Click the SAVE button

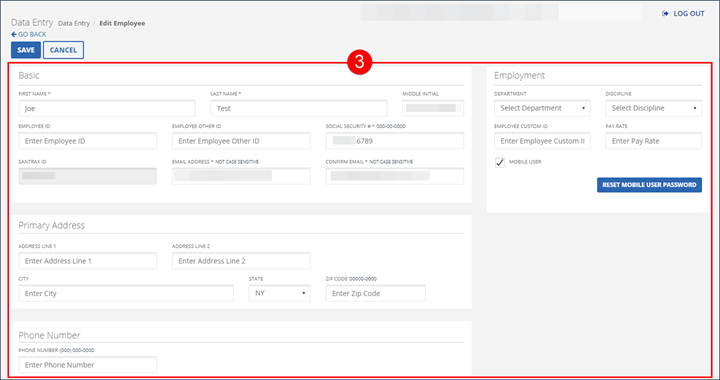coord(26,50)
